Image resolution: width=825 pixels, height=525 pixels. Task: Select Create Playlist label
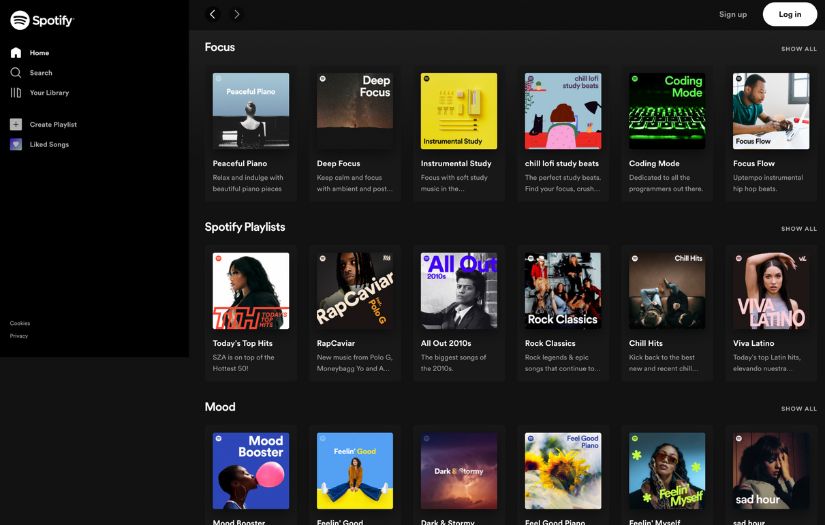point(53,125)
